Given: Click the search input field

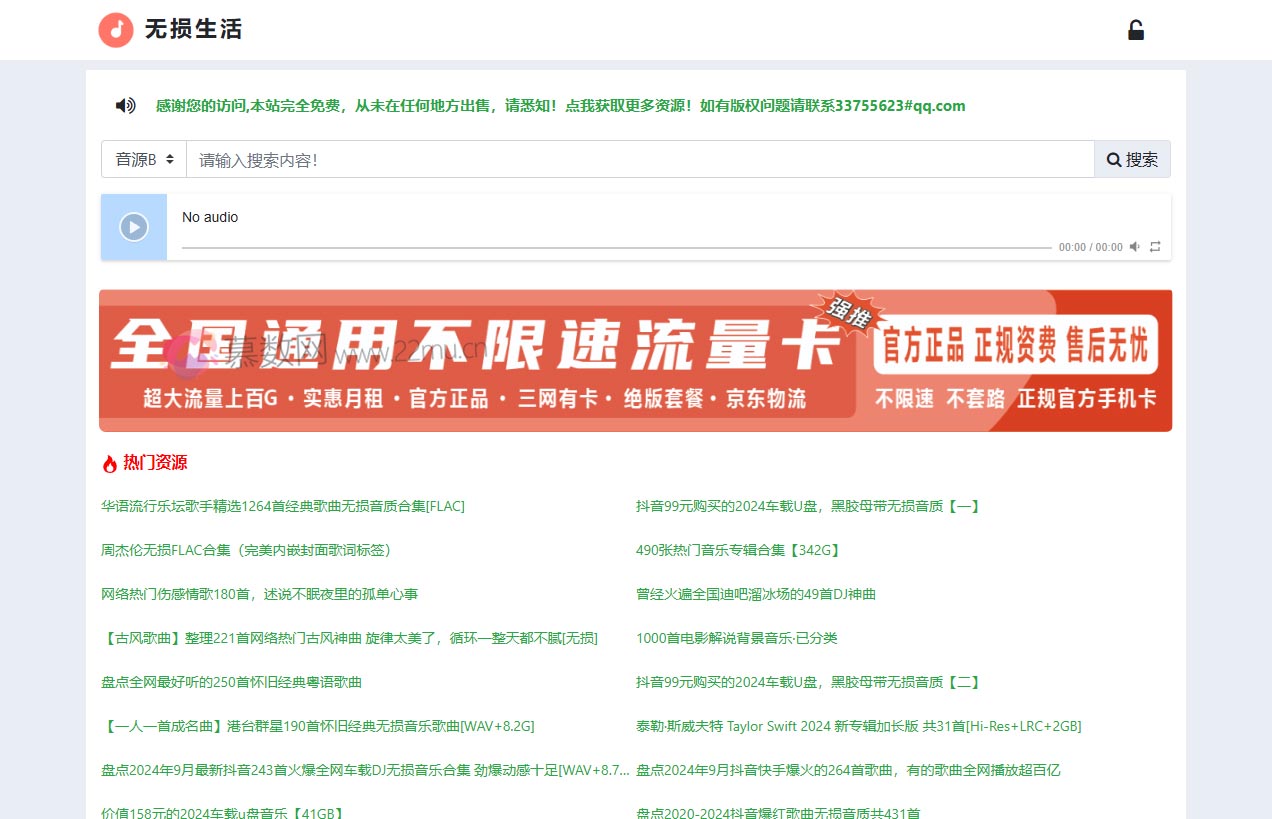Looking at the screenshot, I should click(640, 158).
